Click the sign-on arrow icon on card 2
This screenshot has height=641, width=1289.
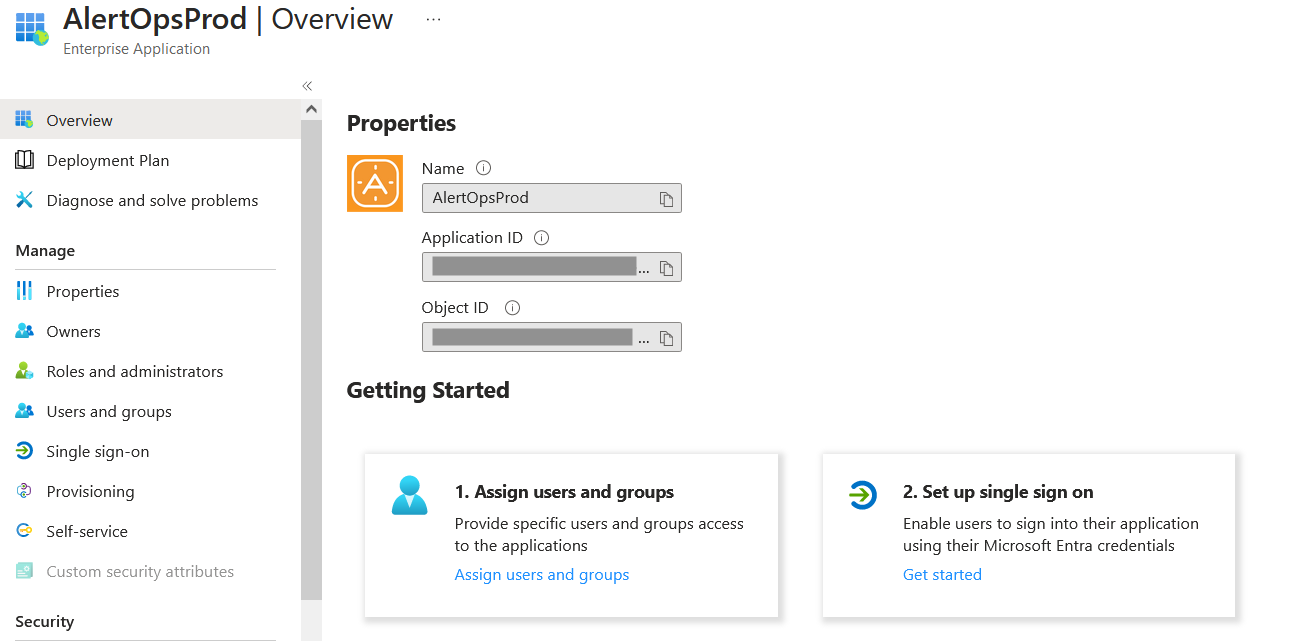[862, 494]
